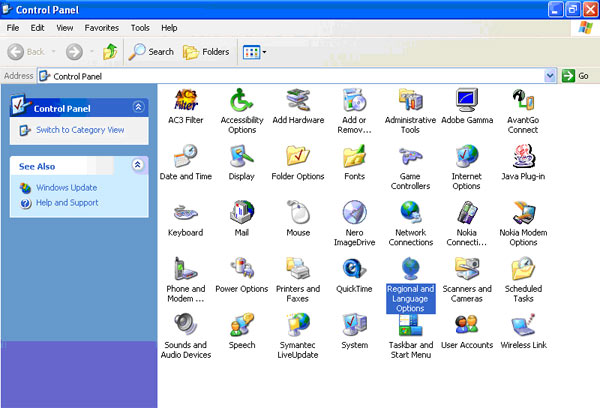Image resolution: width=600 pixels, height=408 pixels.
Task: Expand the Address bar dropdown
Action: pos(550,76)
